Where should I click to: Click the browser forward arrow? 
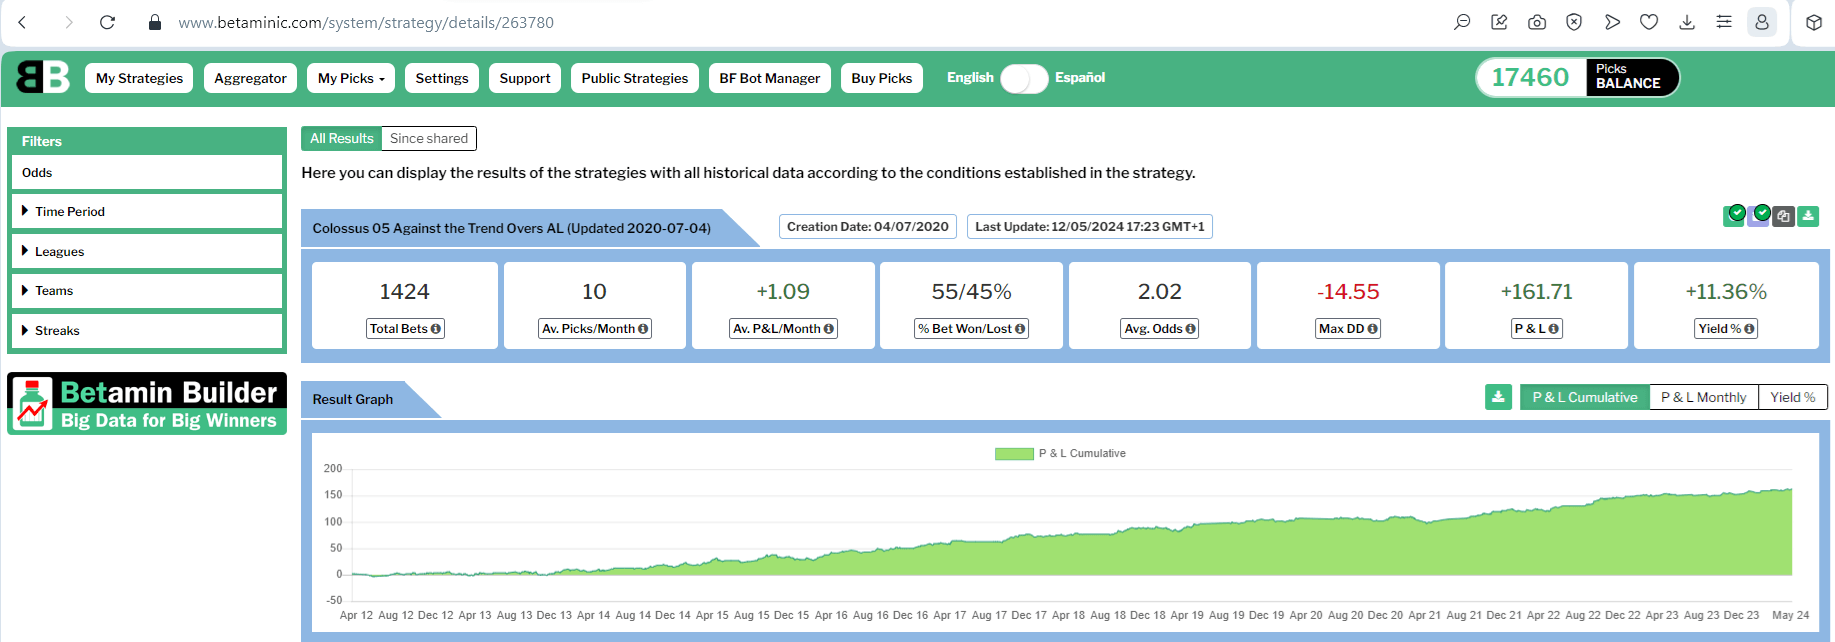pos(68,22)
